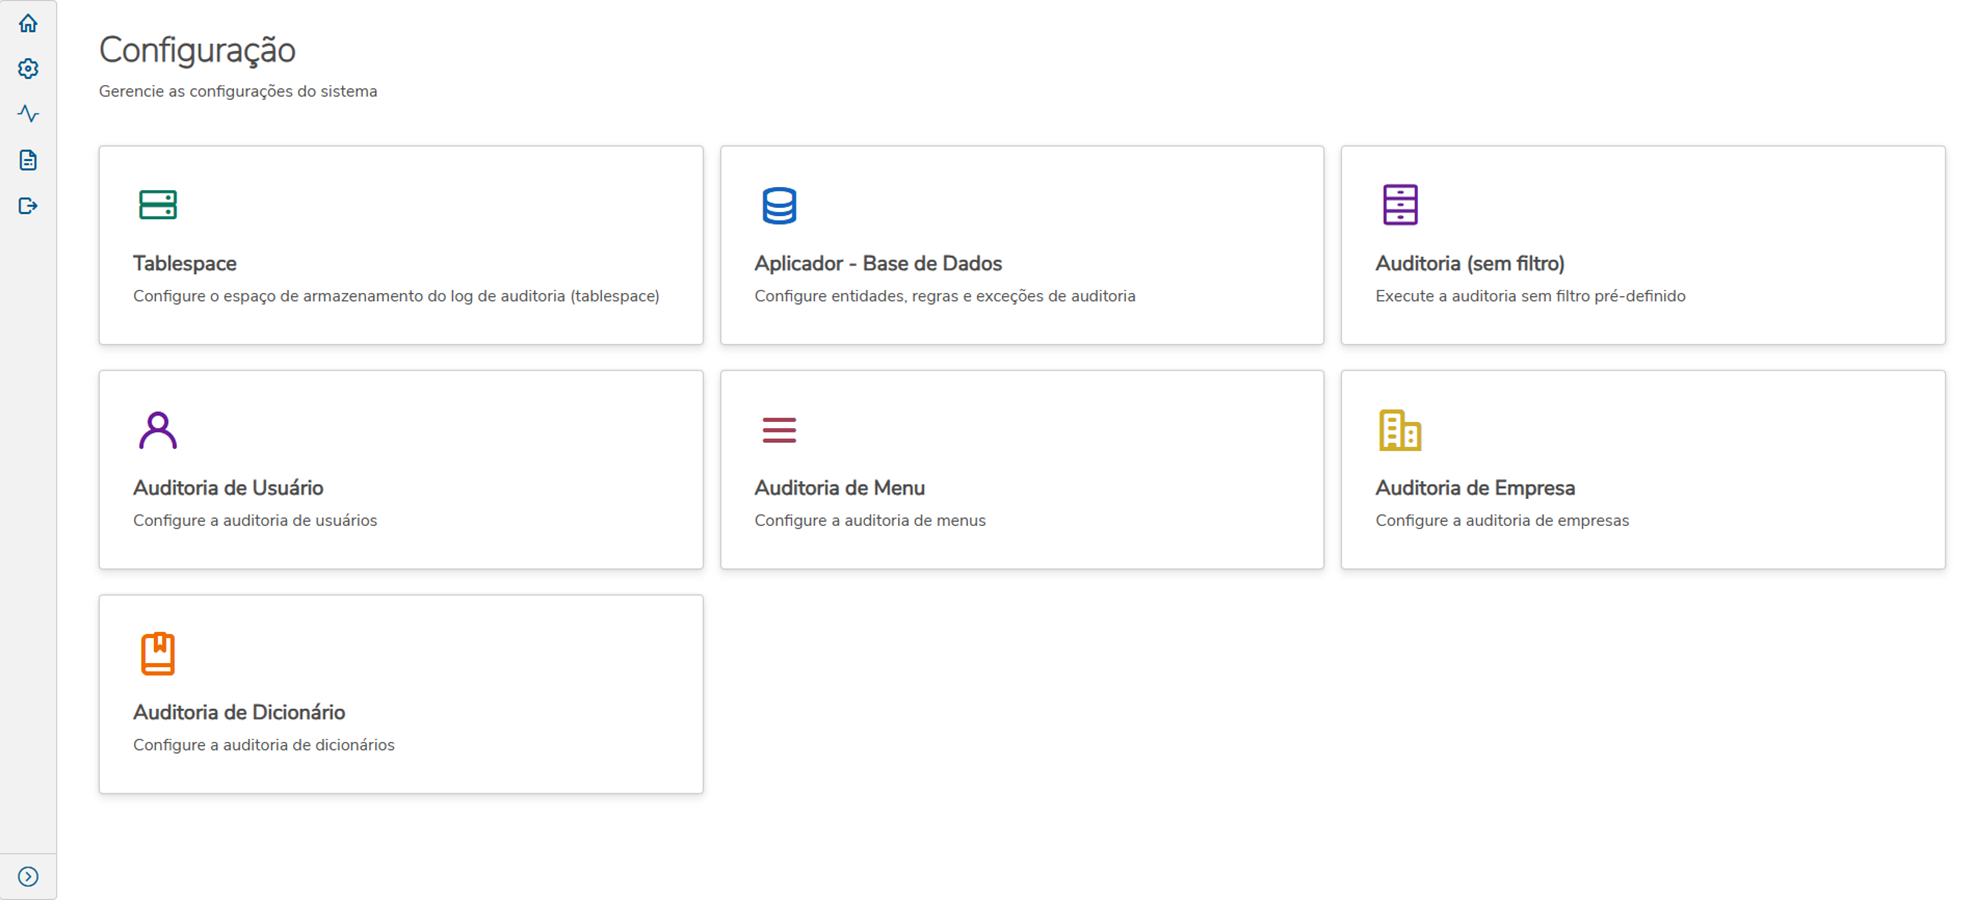Click the purple cabinet icon on Auditoria (sem filtro)
The image size is (1973, 900).
pyautogui.click(x=1401, y=204)
